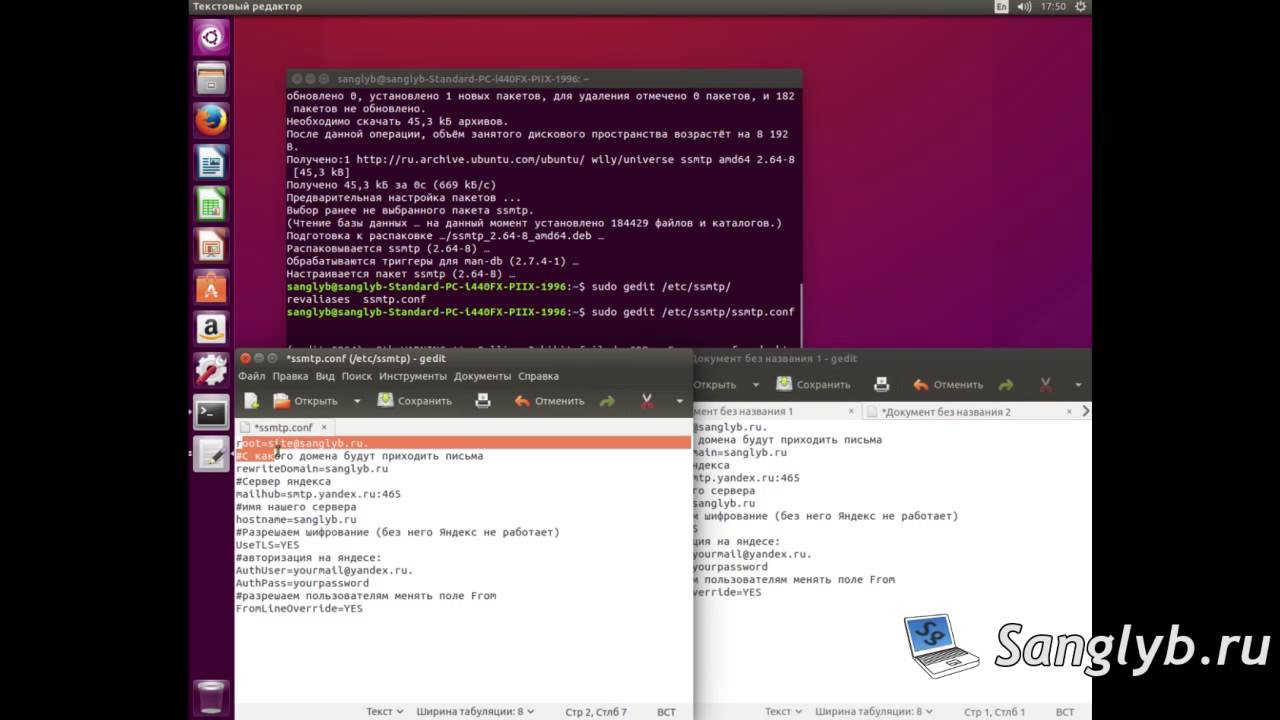Open Ubuntu Software Center in the dock
The height and width of the screenshot is (720, 1280).
[211, 287]
